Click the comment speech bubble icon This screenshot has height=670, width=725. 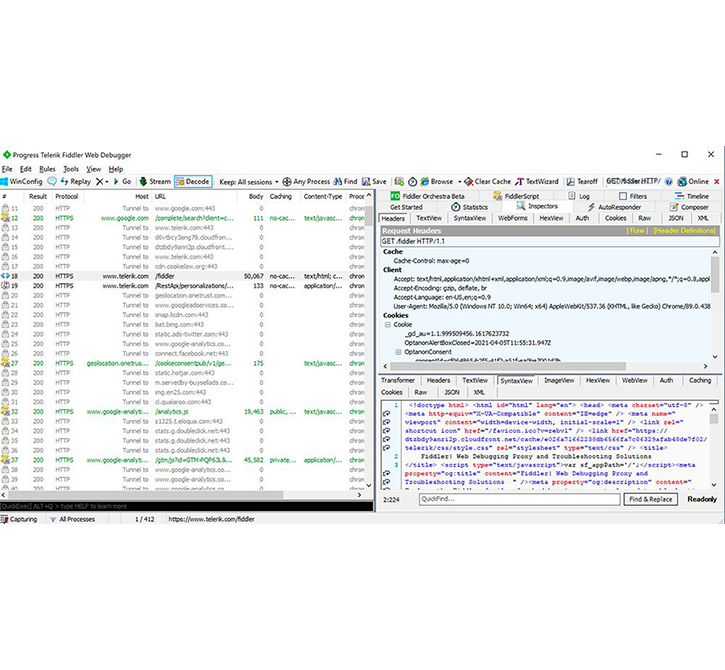coord(52,182)
